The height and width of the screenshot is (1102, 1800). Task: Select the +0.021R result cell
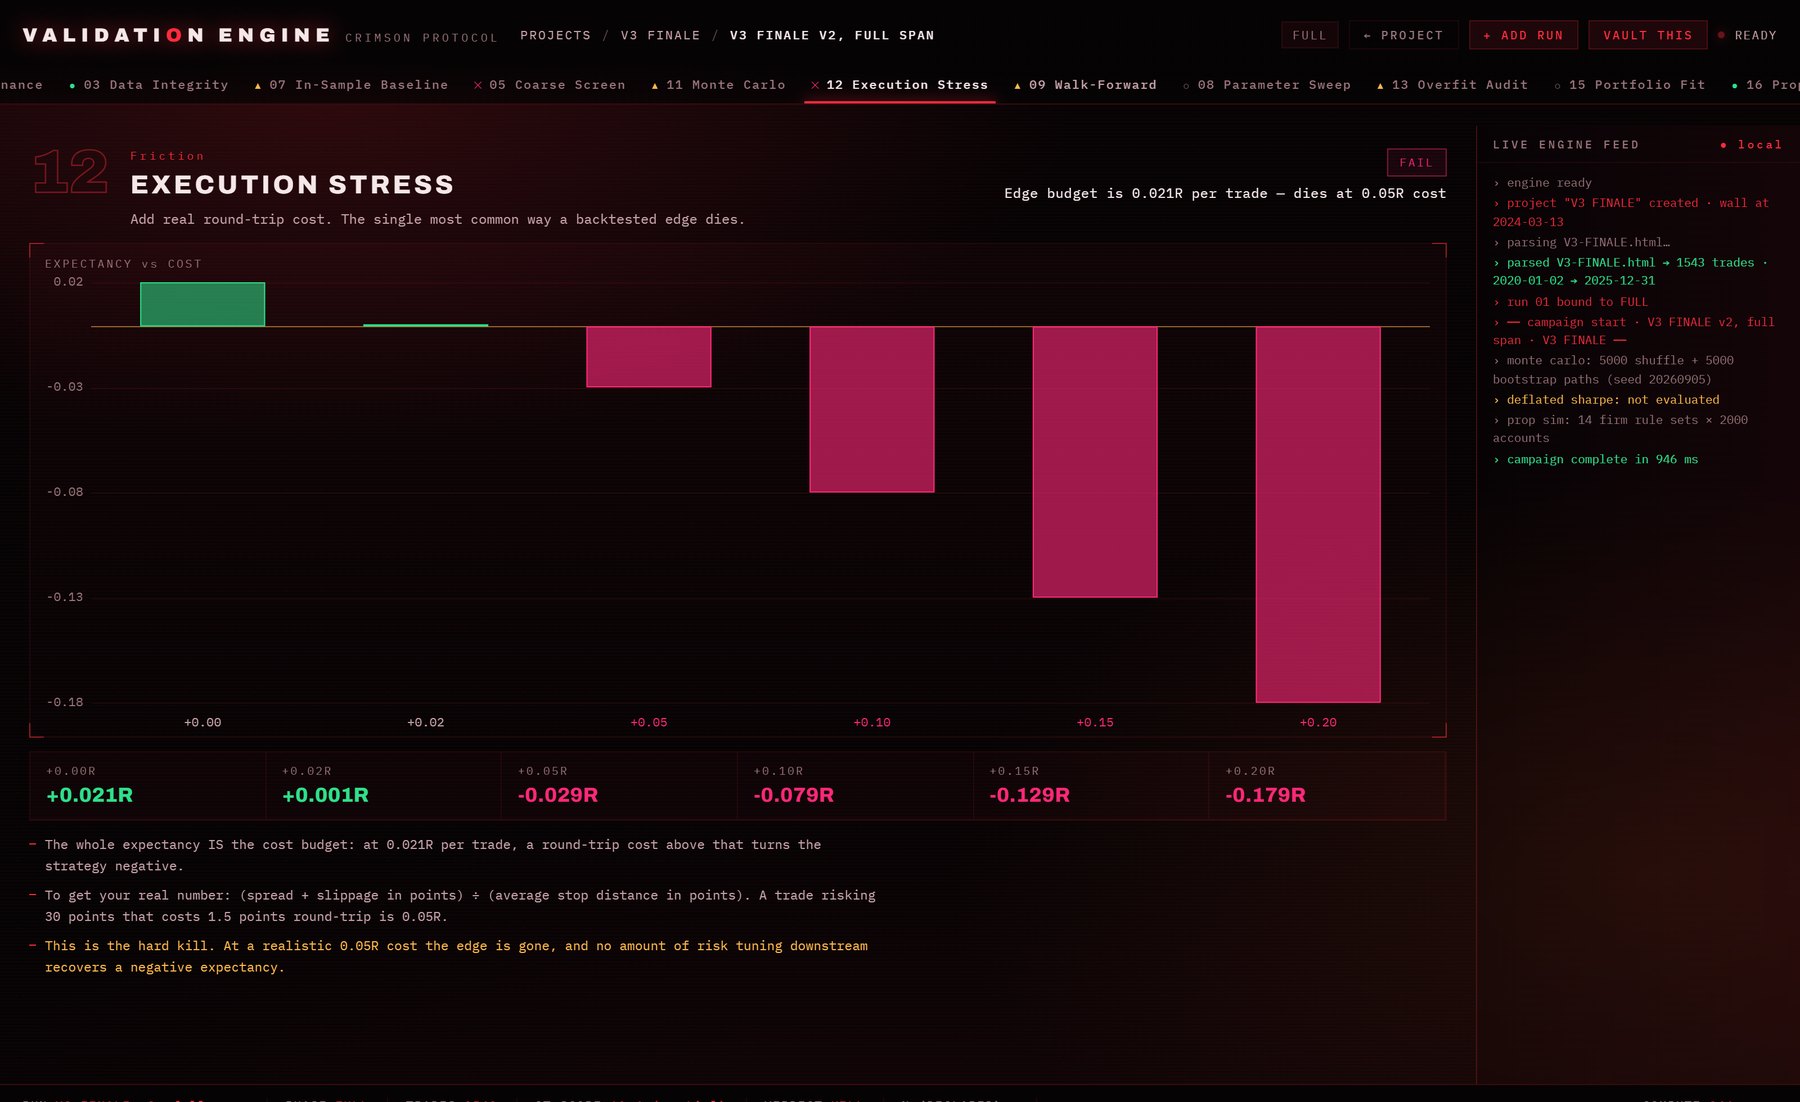tap(148, 785)
